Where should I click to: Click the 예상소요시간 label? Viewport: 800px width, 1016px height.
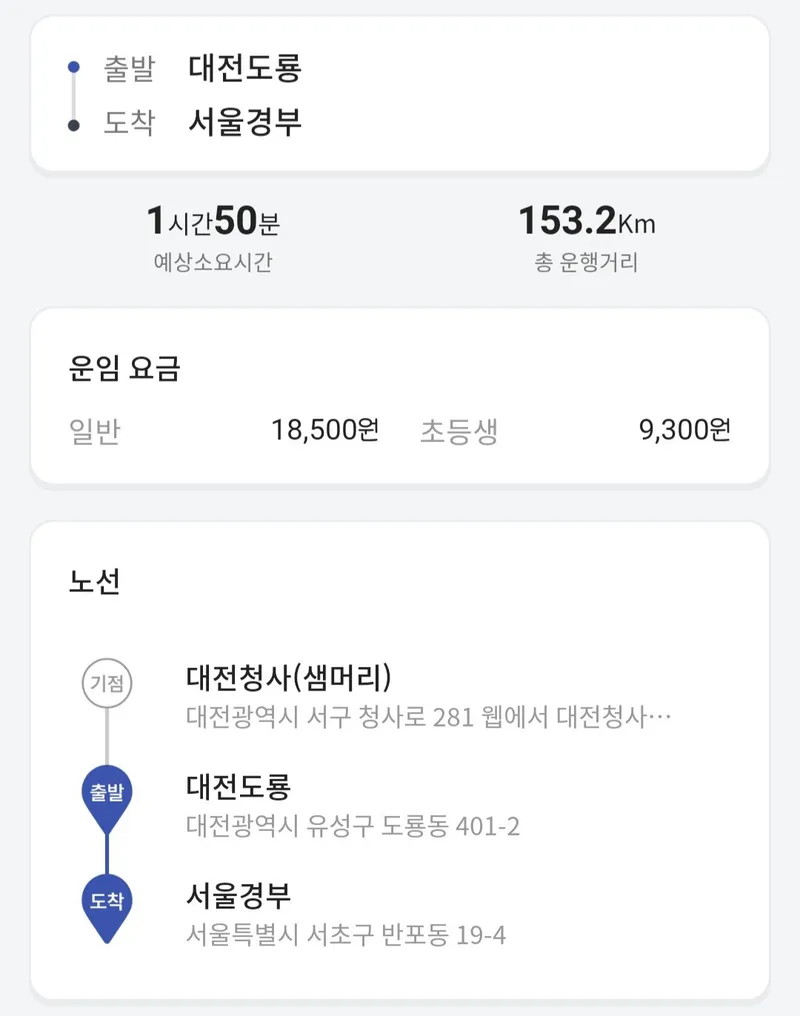point(213,262)
